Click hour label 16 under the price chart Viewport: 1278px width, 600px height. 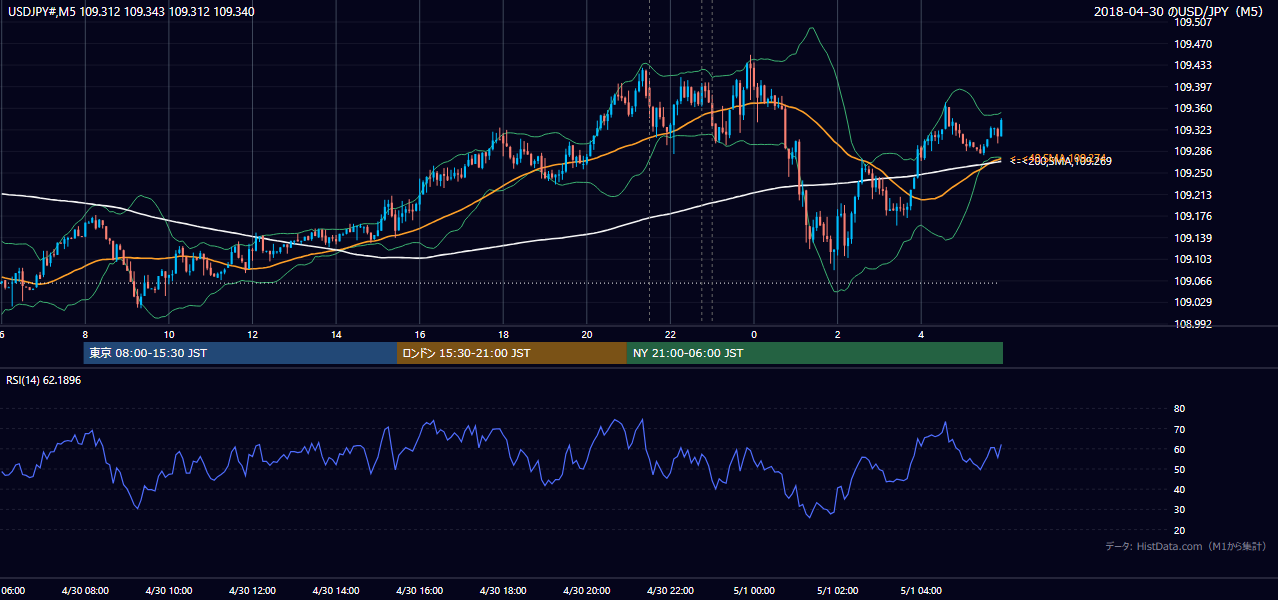click(x=419, y=334)
